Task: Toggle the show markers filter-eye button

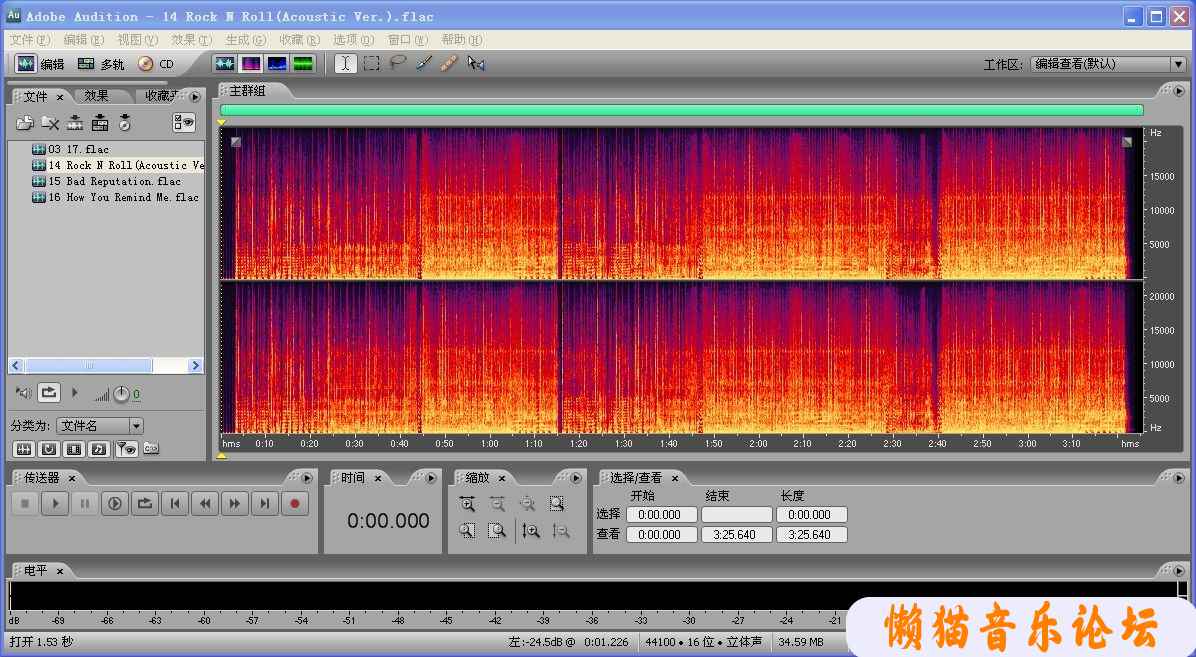Action: click(x=126, y=449)
